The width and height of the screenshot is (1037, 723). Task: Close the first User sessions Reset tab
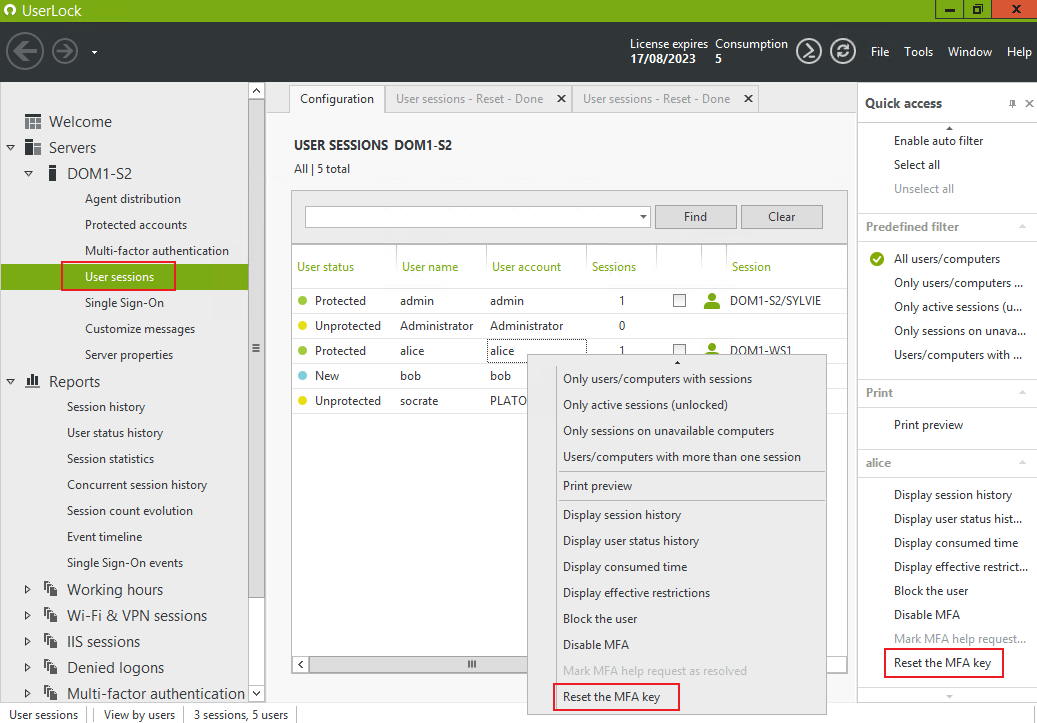point(561,99)
